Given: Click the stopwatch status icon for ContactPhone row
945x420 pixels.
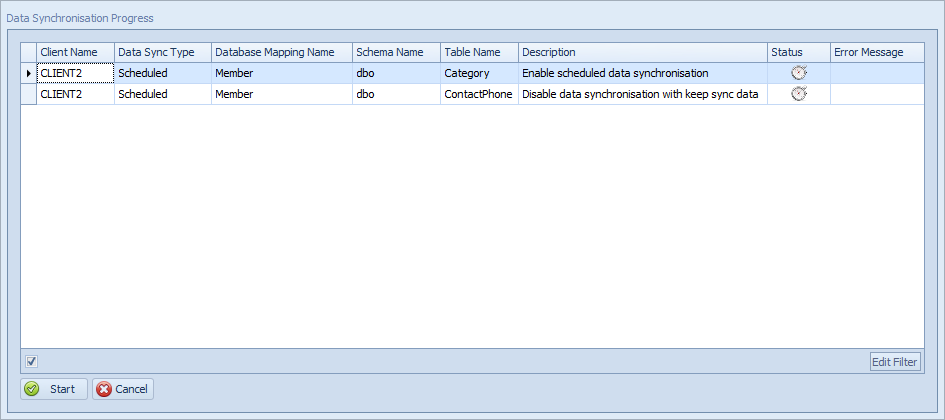Looking at the screenshot, I should tap(799, 94).
